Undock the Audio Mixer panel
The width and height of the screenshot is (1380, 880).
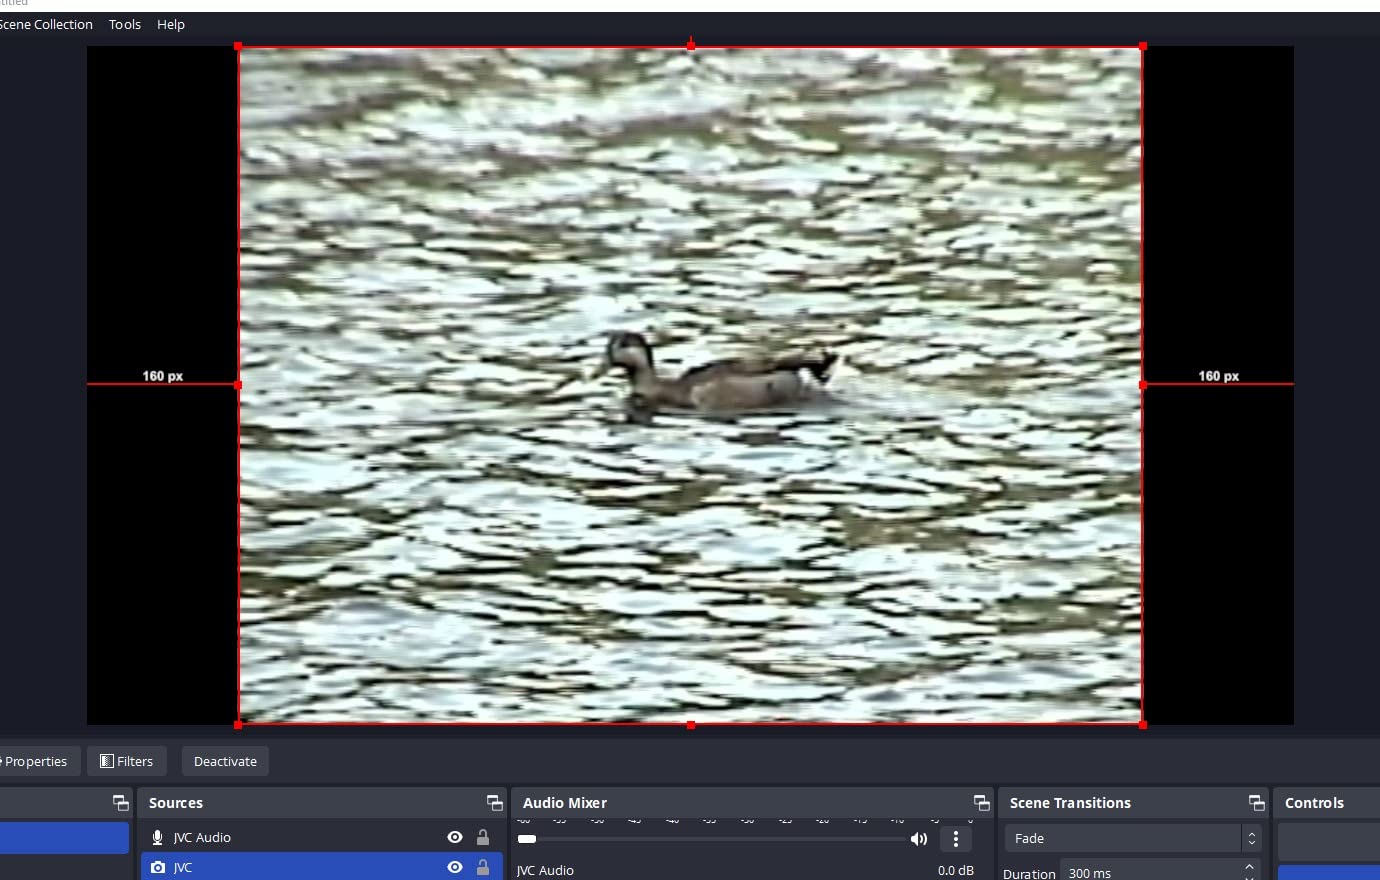click(981, 803)
